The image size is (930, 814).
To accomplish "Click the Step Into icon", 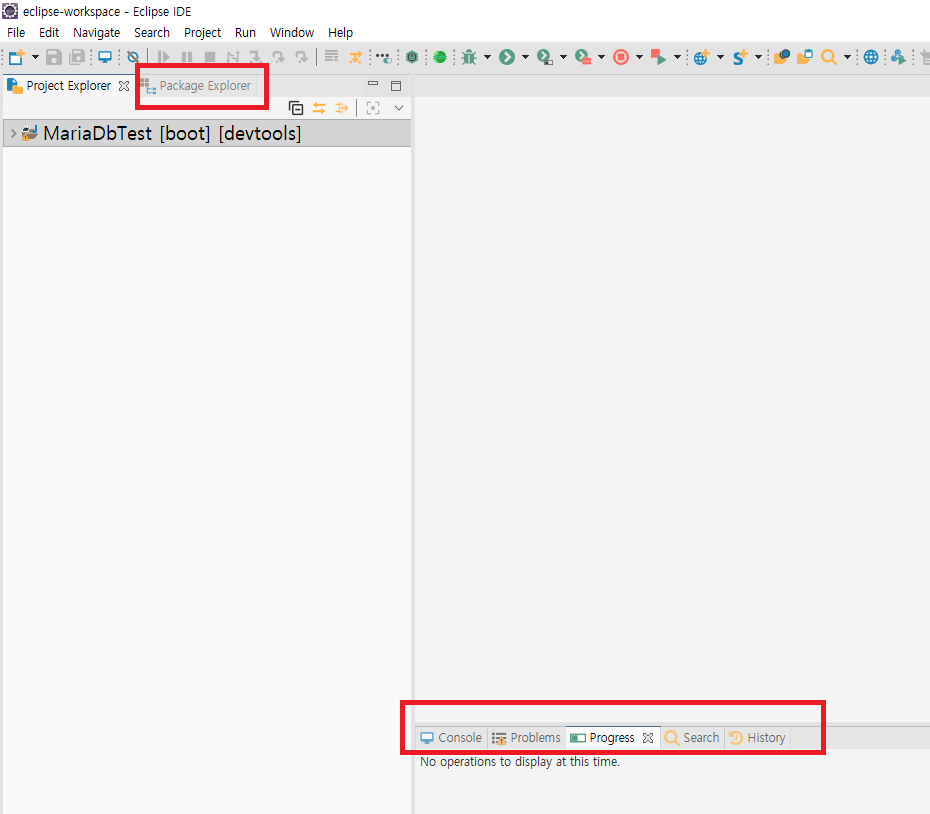I will pyautogui.click(x=256, y=57).
